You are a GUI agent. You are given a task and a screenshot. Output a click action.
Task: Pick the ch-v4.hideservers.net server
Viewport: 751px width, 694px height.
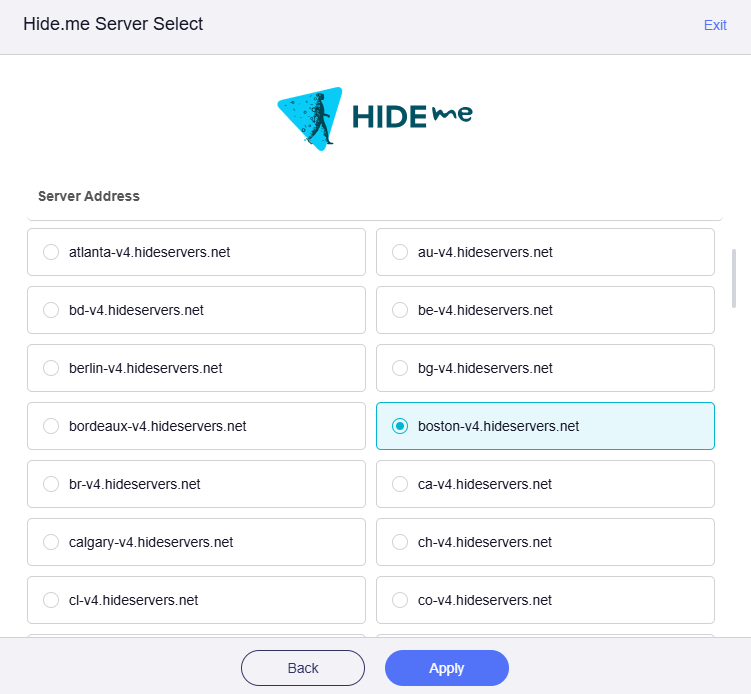coord(400,542)
